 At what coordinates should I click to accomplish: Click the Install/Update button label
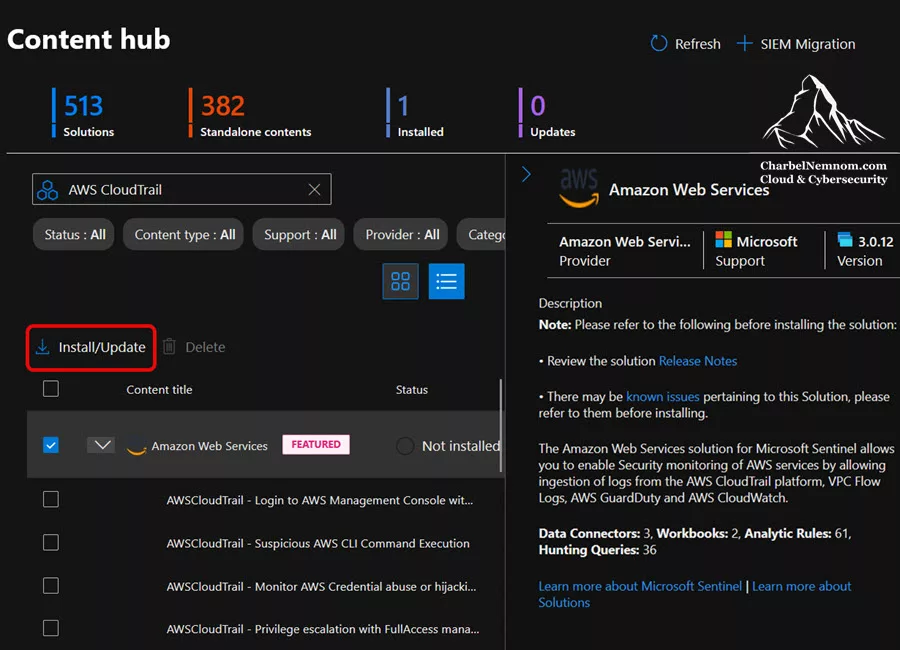click(102, 347)
